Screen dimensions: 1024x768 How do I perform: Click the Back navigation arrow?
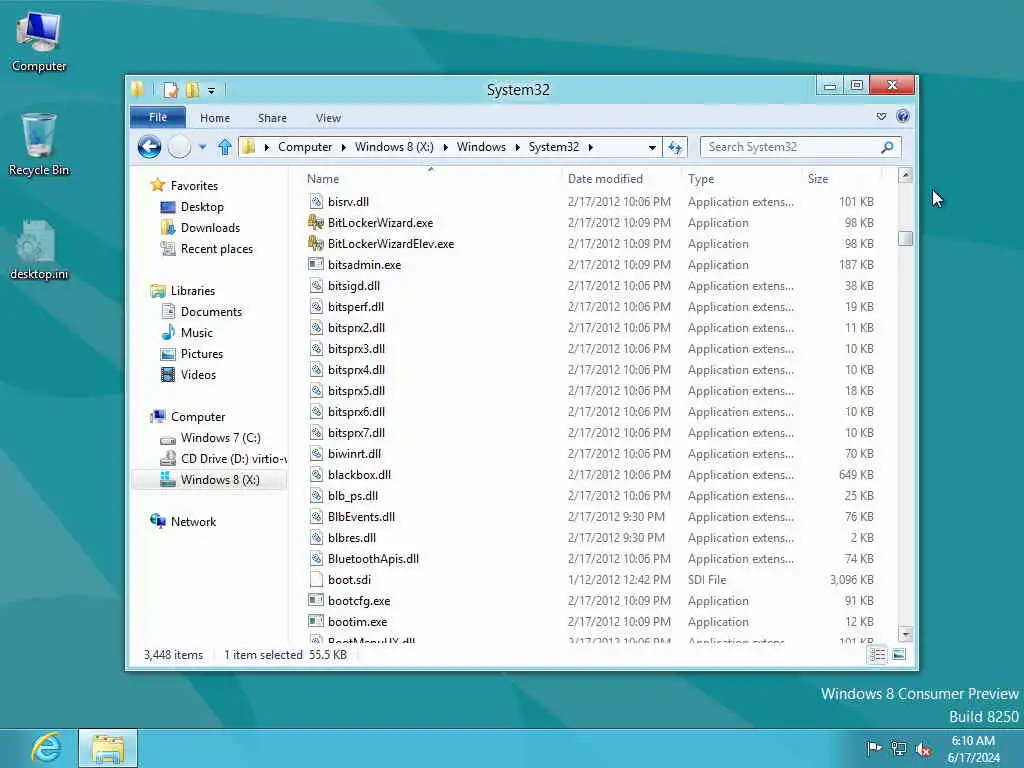click(150, 147)
